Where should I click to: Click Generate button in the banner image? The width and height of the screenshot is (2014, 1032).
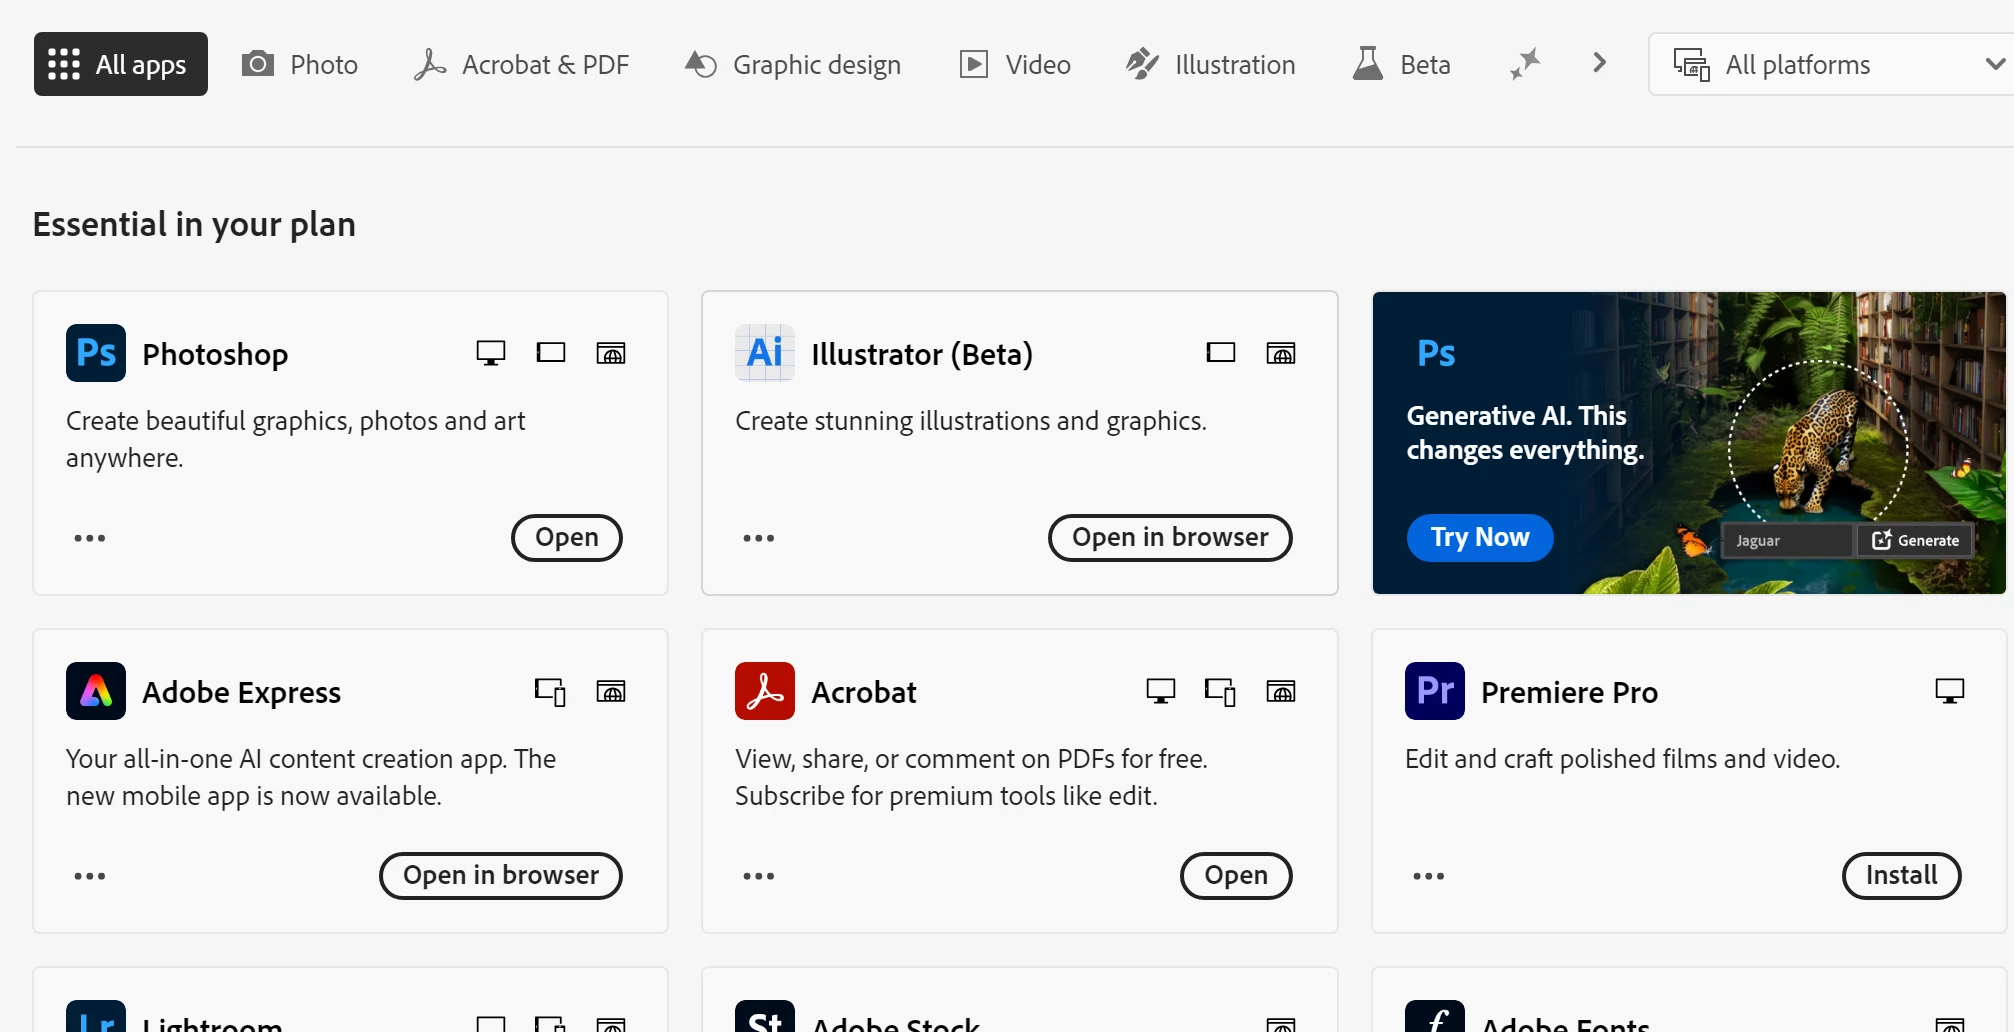(x=1915, y=540)
